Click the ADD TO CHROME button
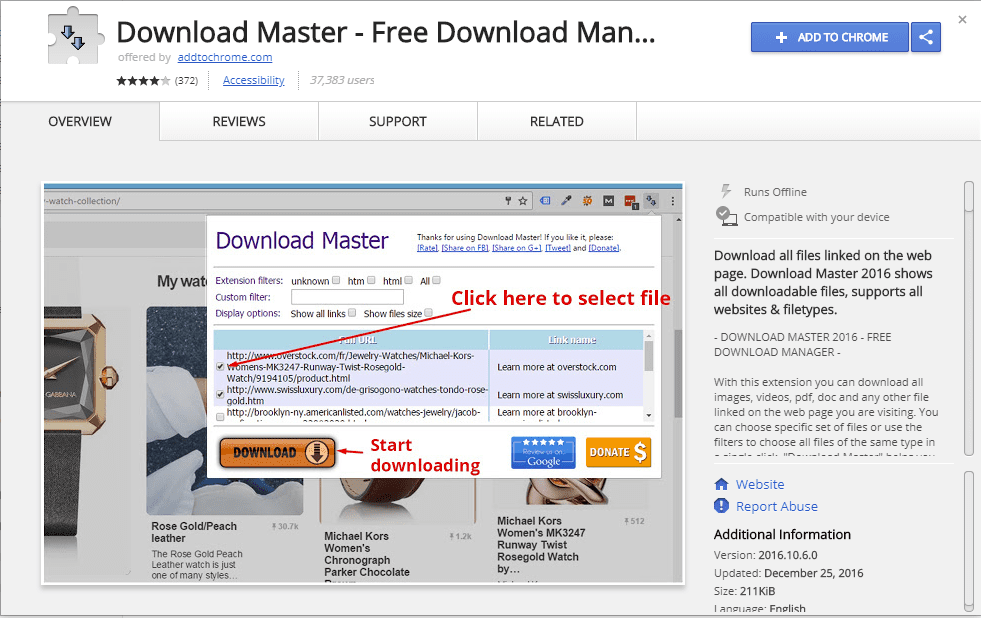This screenshot has height=618, width=981. (830, 38)
